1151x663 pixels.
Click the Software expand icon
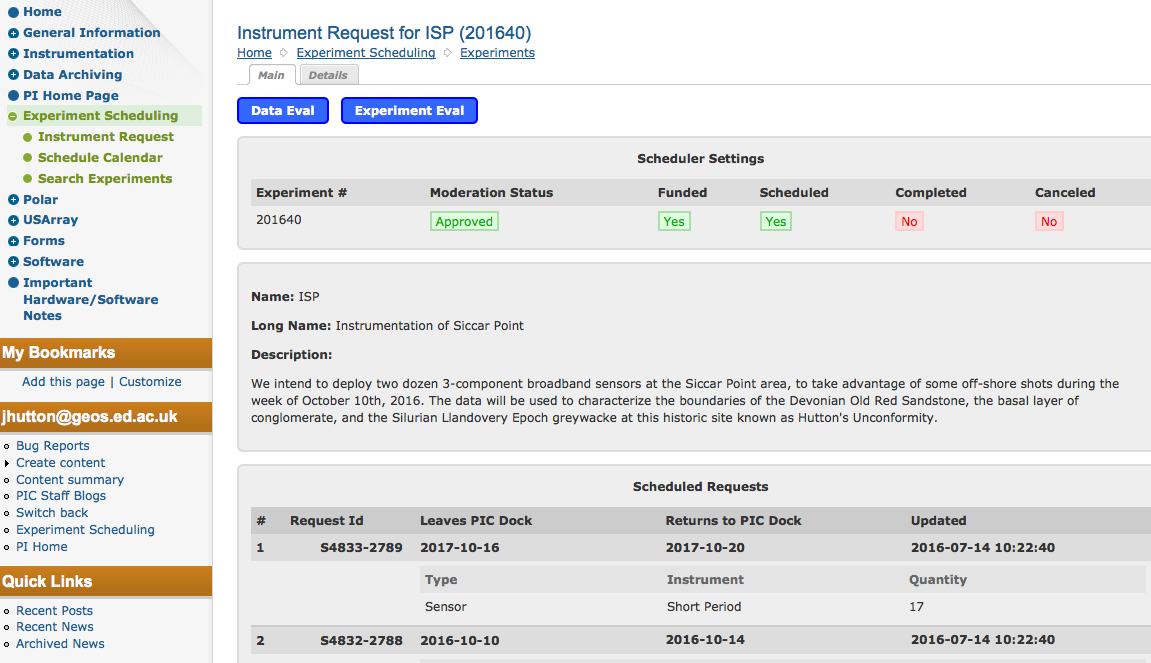[13, 262]
